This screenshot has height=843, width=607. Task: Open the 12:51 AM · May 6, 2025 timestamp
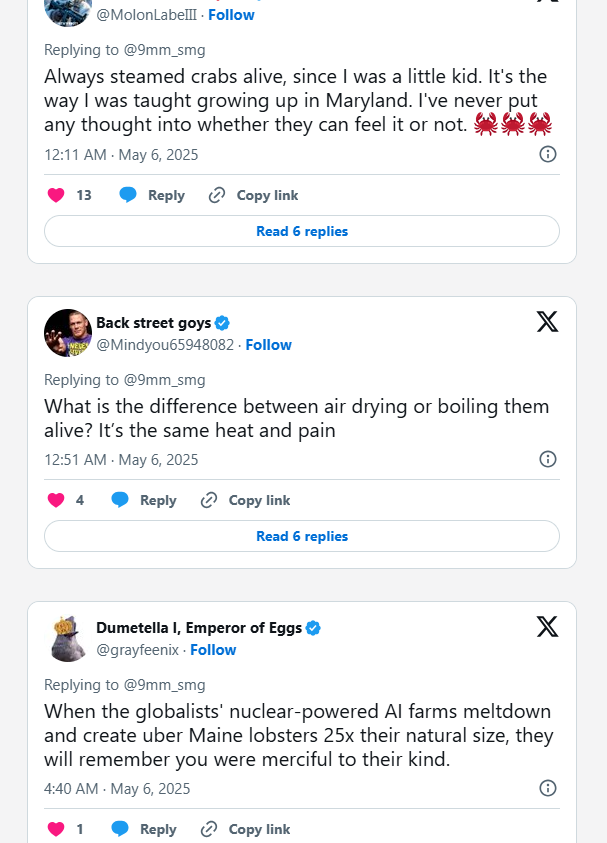click(121, 460)
